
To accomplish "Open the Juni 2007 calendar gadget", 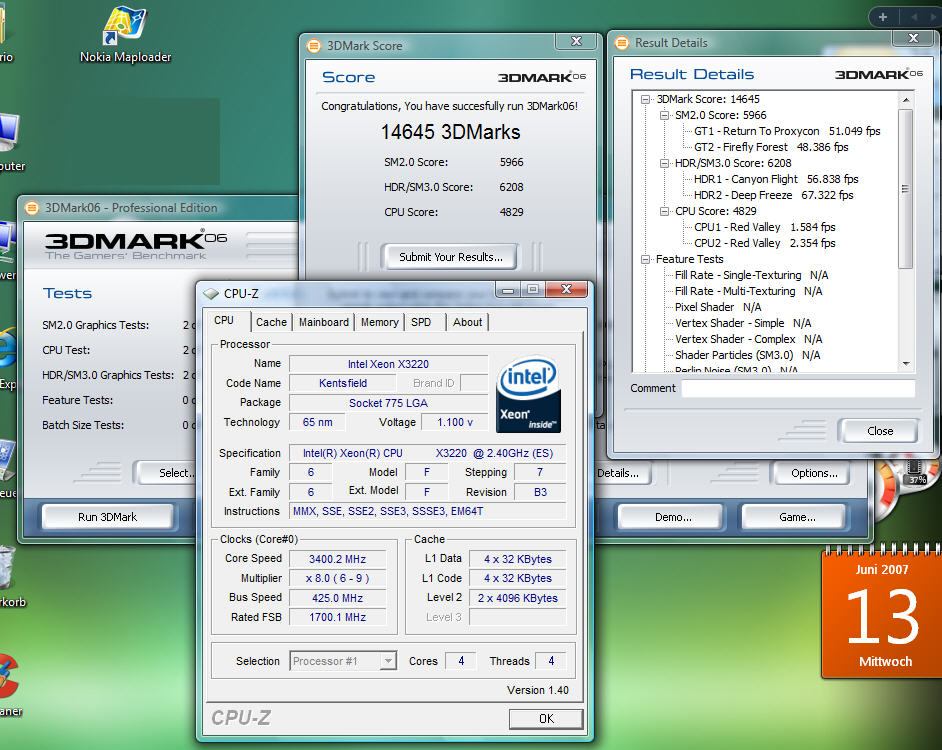I will coord(881,613).
